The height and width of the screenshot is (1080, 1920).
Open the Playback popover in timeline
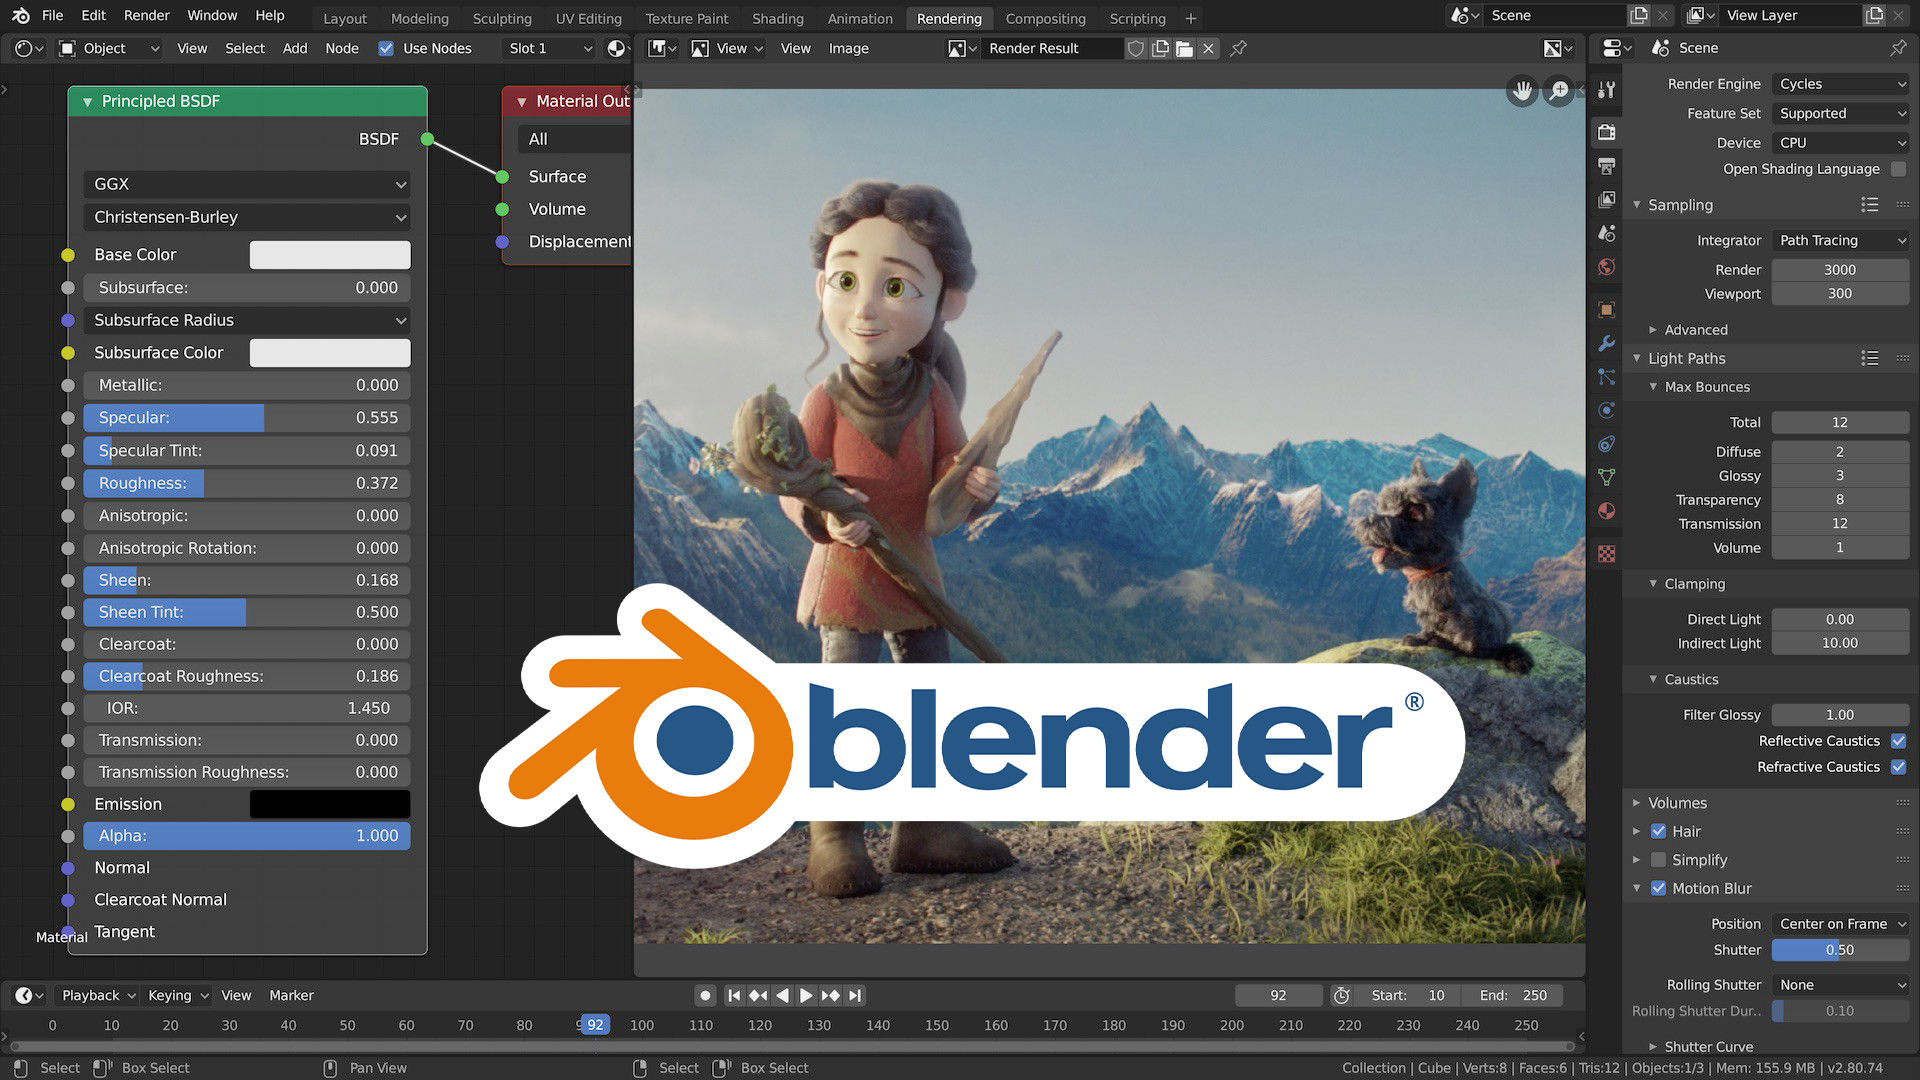(x=98, y=995)
